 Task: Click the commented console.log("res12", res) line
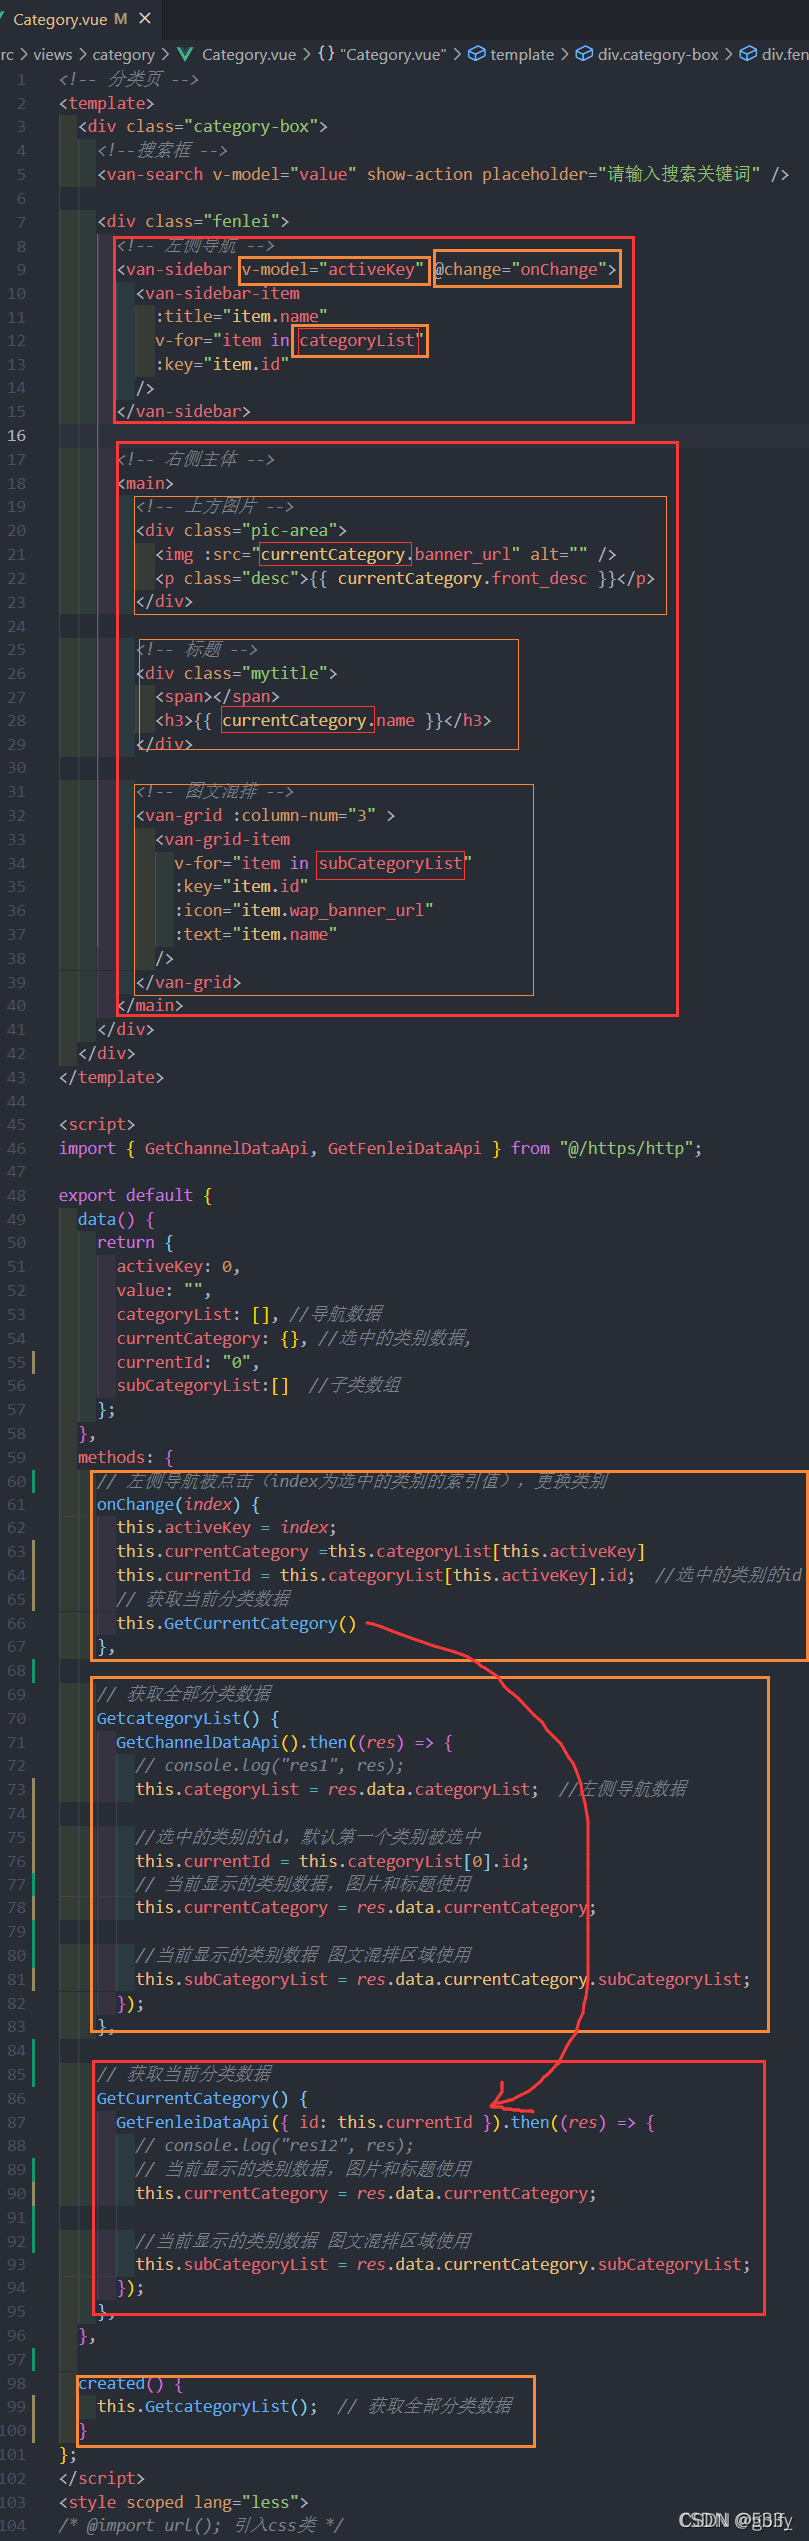pos(275,2145)
